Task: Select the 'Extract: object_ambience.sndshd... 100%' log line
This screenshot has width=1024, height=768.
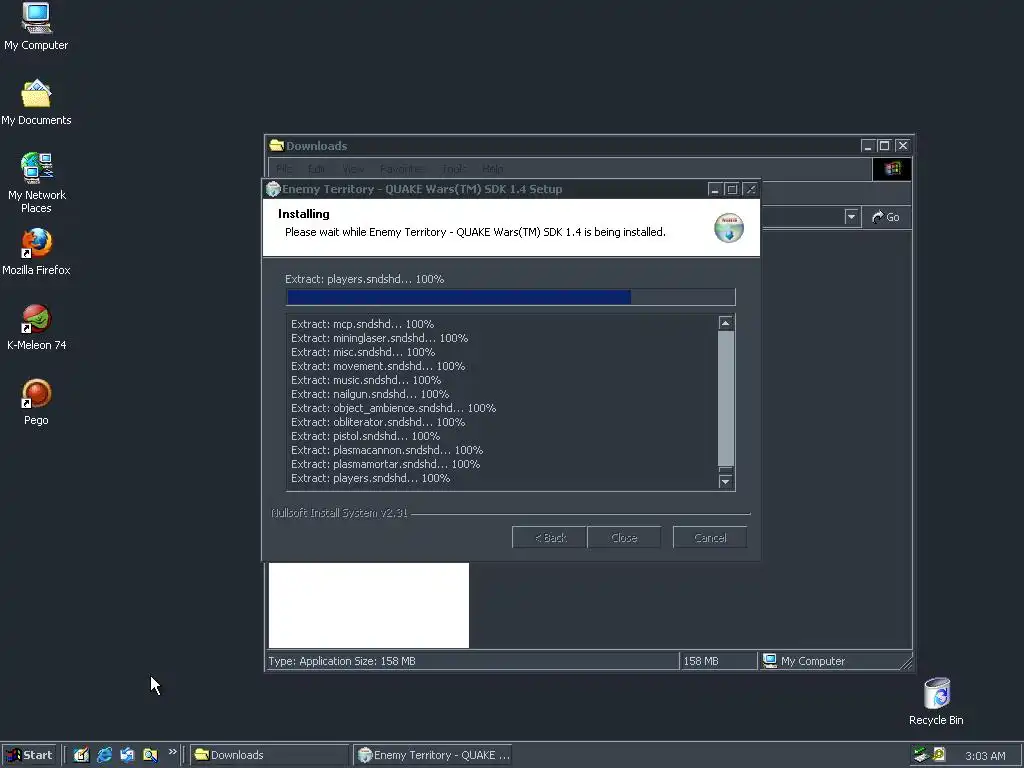Action: (x=394, y=408)
